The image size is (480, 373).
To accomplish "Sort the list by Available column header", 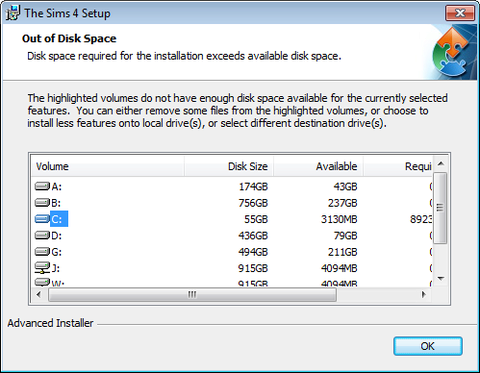I will coord(318,166).
